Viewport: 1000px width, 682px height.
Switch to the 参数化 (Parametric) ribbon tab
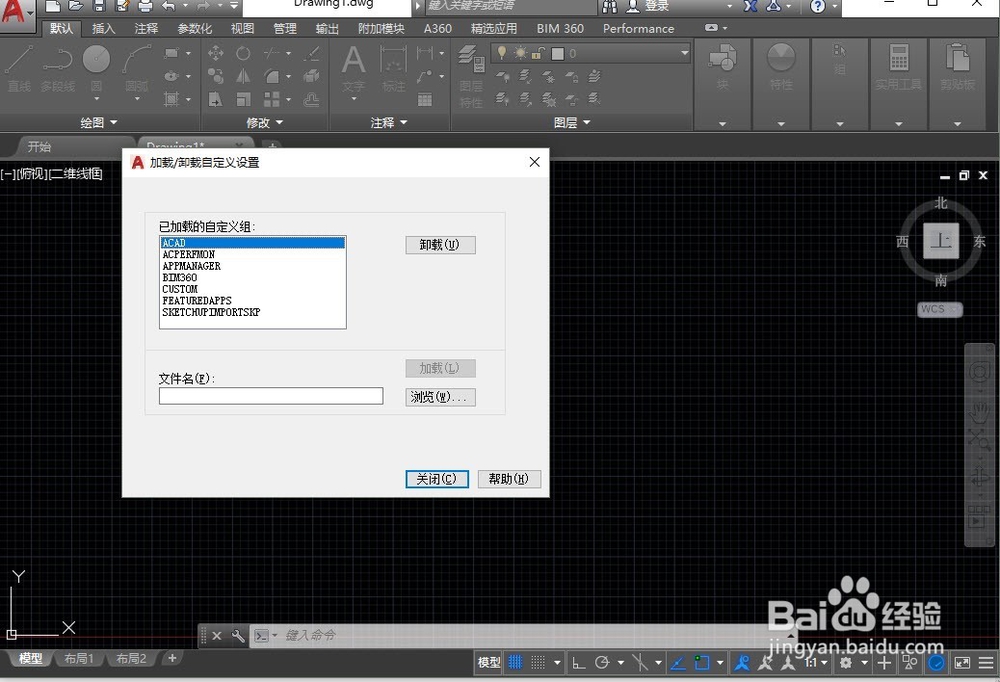(195, 29)
